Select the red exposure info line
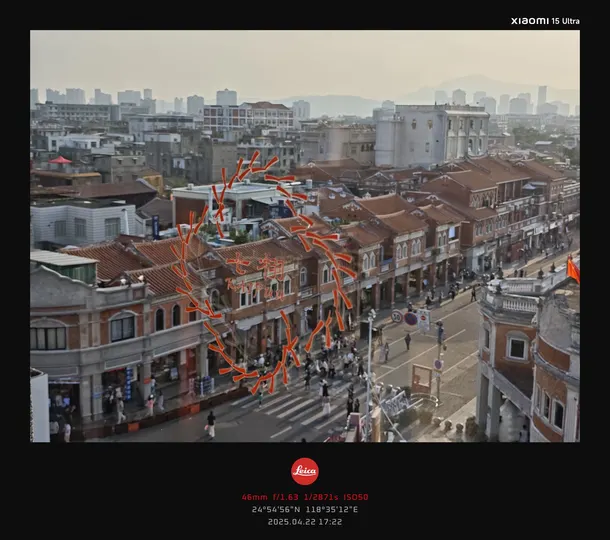 click(304, 497)
